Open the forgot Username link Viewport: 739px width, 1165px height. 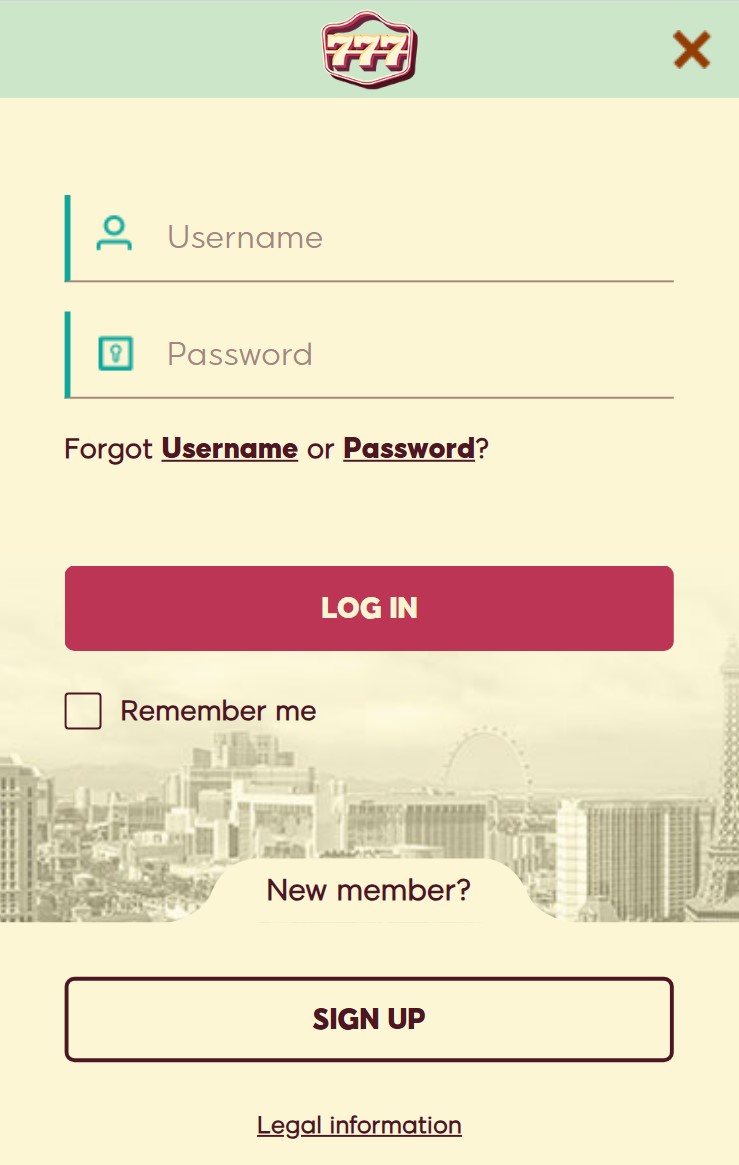click(229, 449)
